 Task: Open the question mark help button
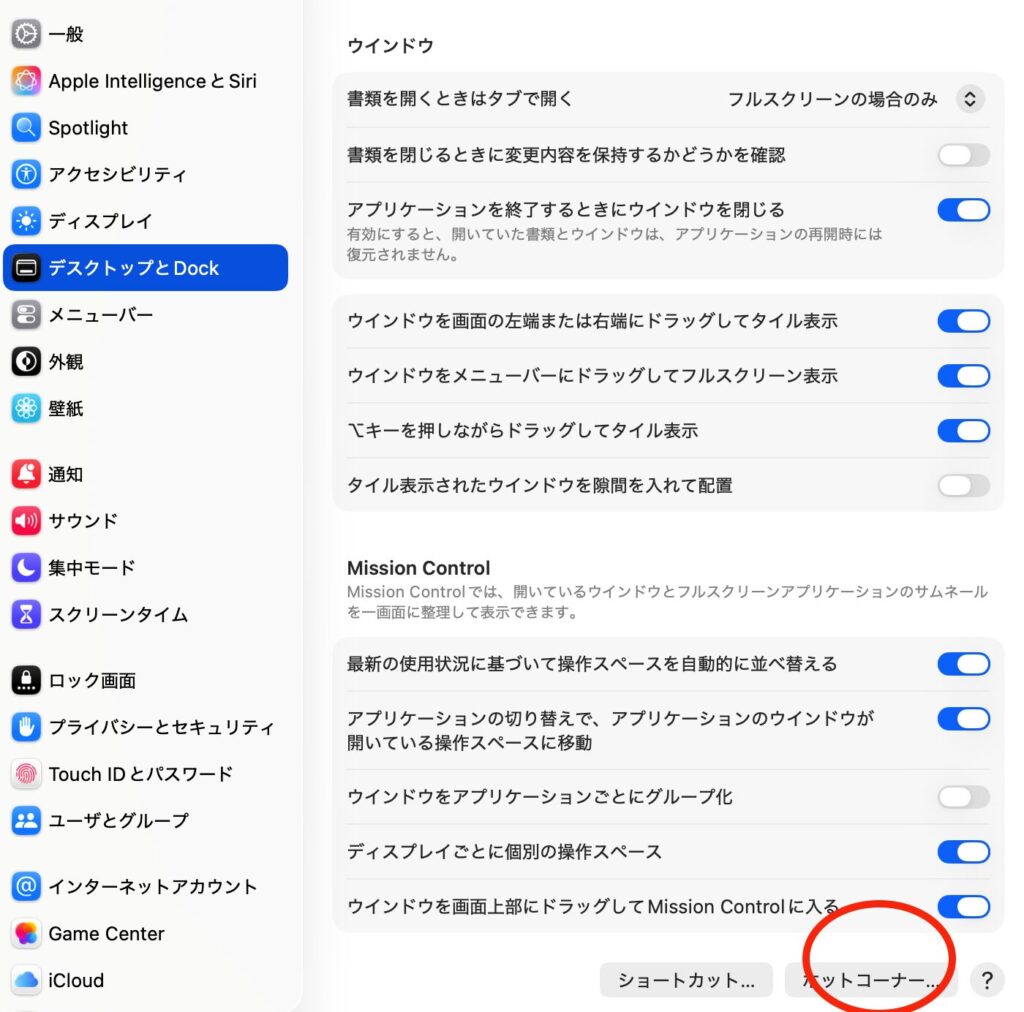point(987,980)
